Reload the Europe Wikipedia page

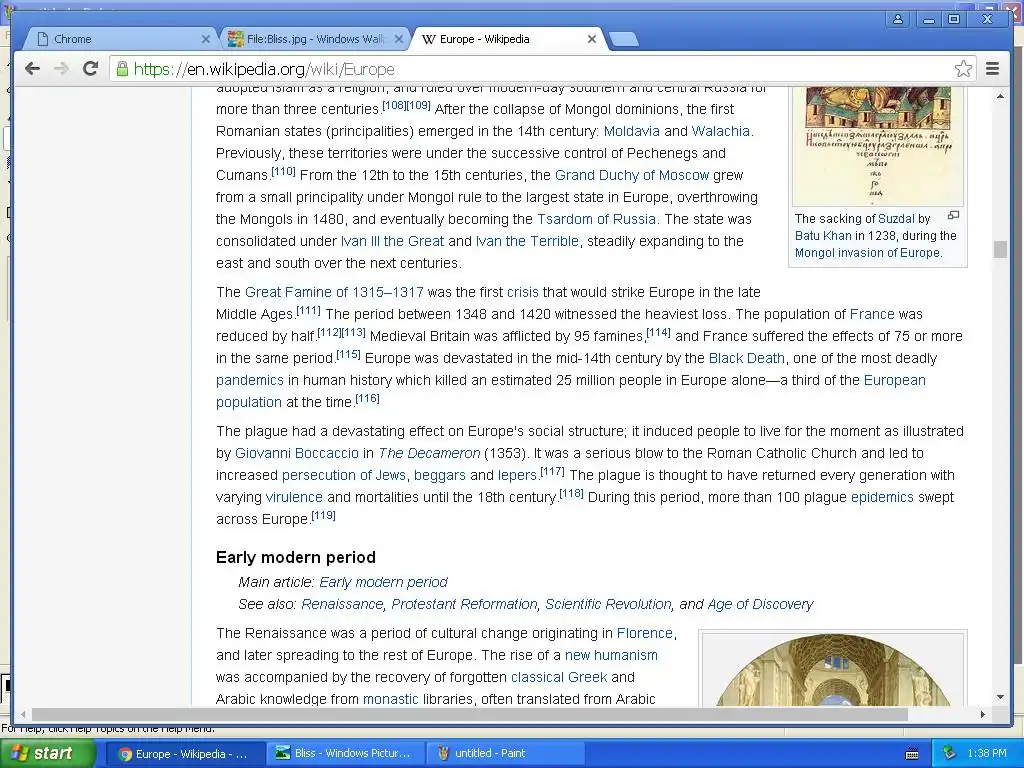coord(90,69)
